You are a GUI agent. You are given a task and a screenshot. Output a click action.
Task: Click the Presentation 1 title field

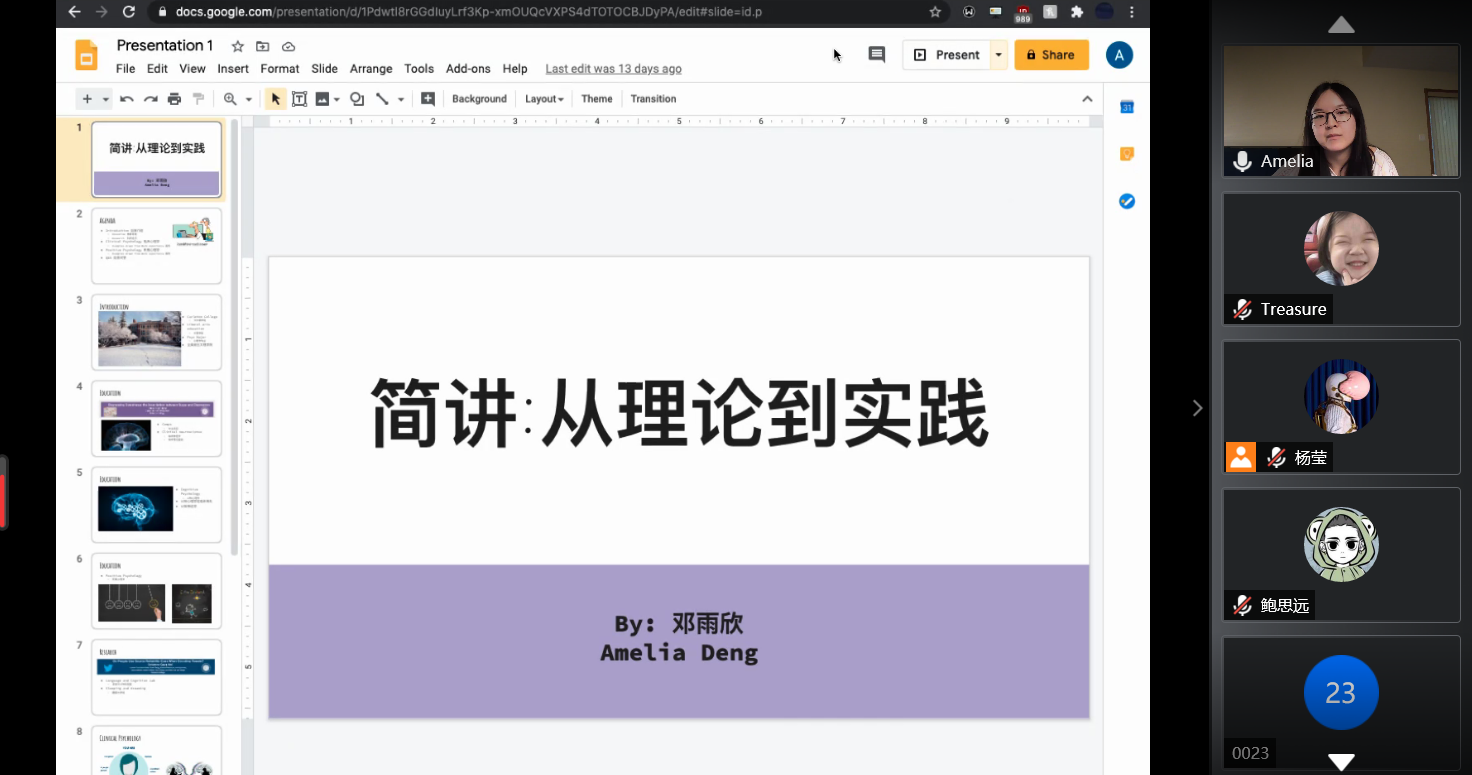coord(165,46)
